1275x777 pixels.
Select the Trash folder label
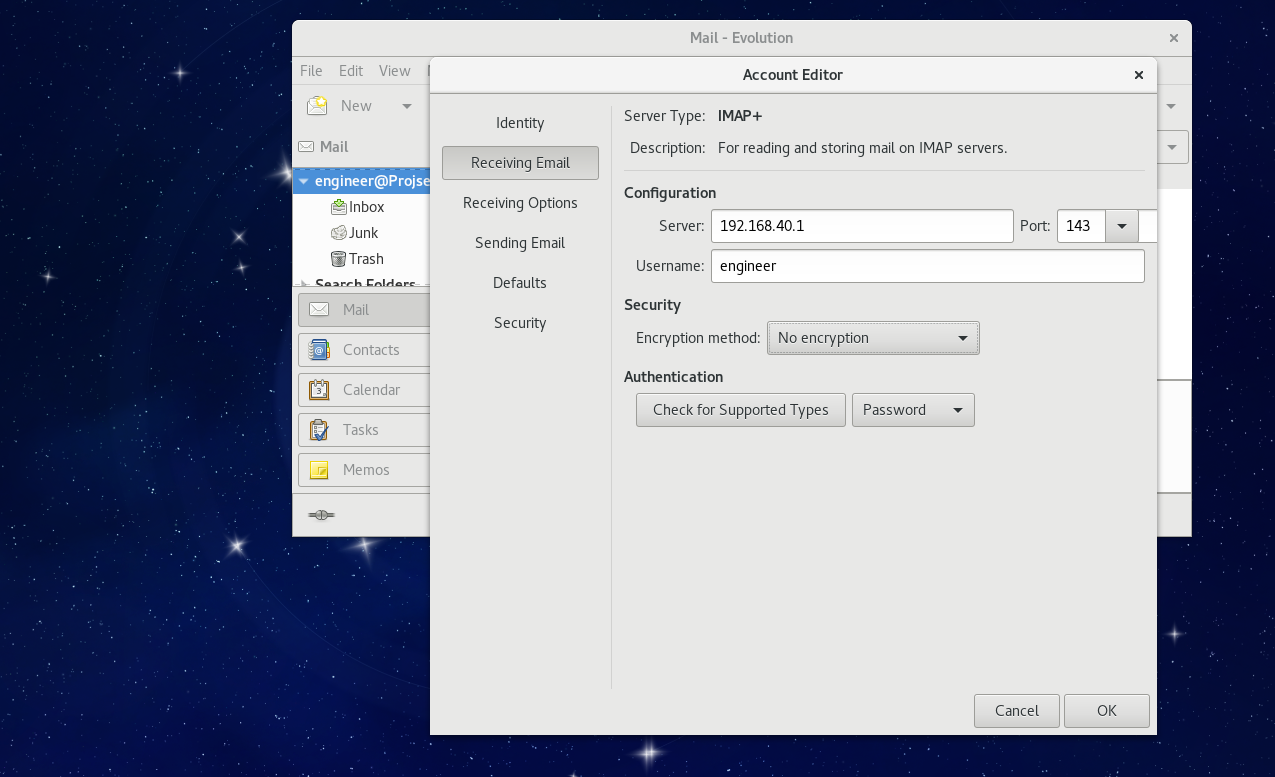pyautogui.click(x=366, y=259)
